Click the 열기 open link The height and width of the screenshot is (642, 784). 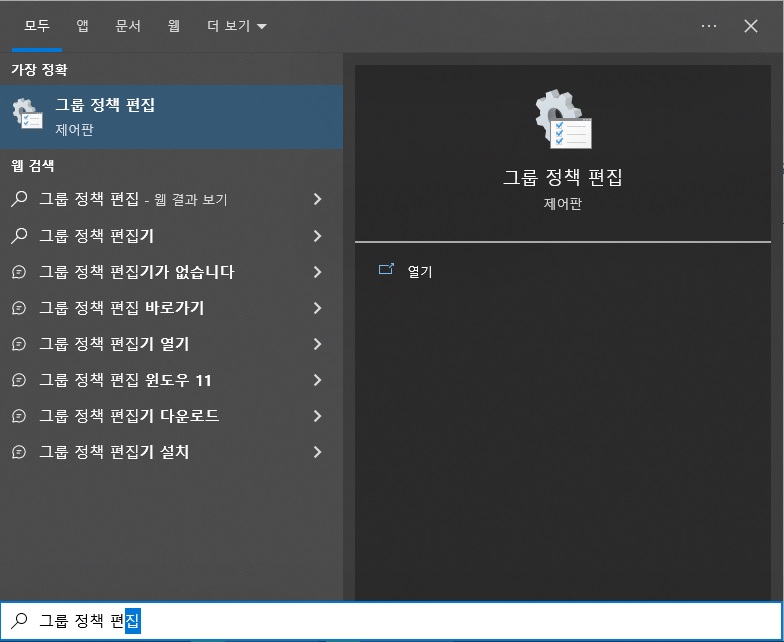pos(420,272)
